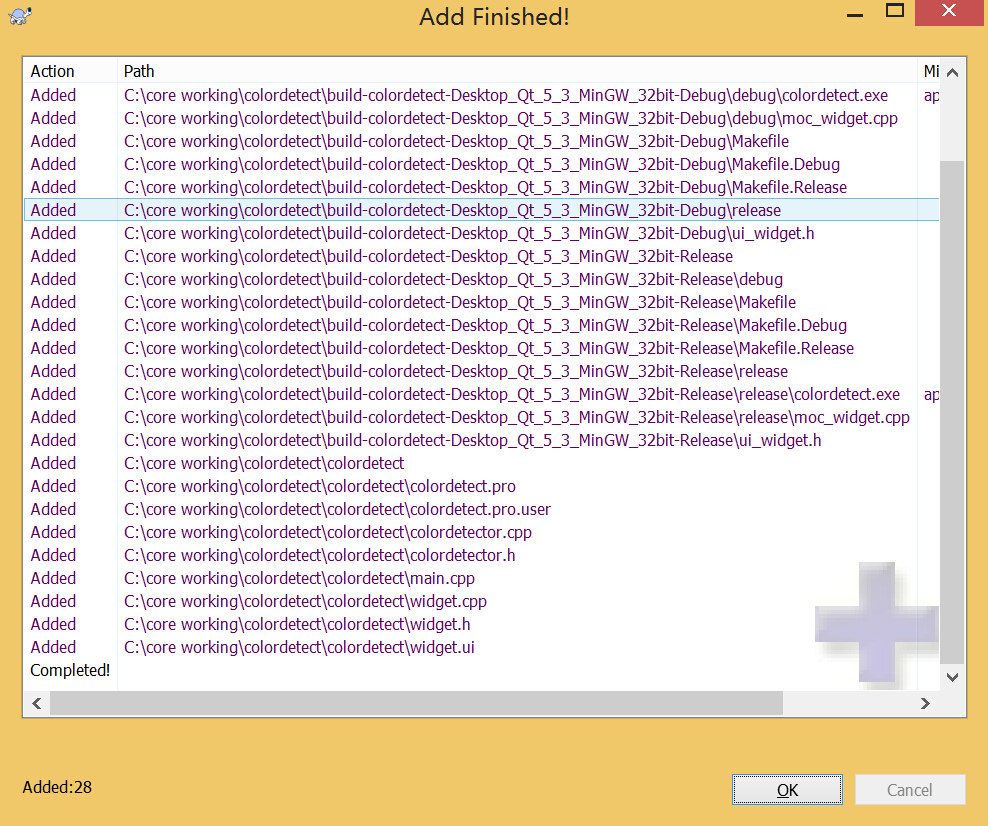Viewport: 988px width, 826px height.
Task: Minimize the Add Finished window
Action: pos(854,14)
